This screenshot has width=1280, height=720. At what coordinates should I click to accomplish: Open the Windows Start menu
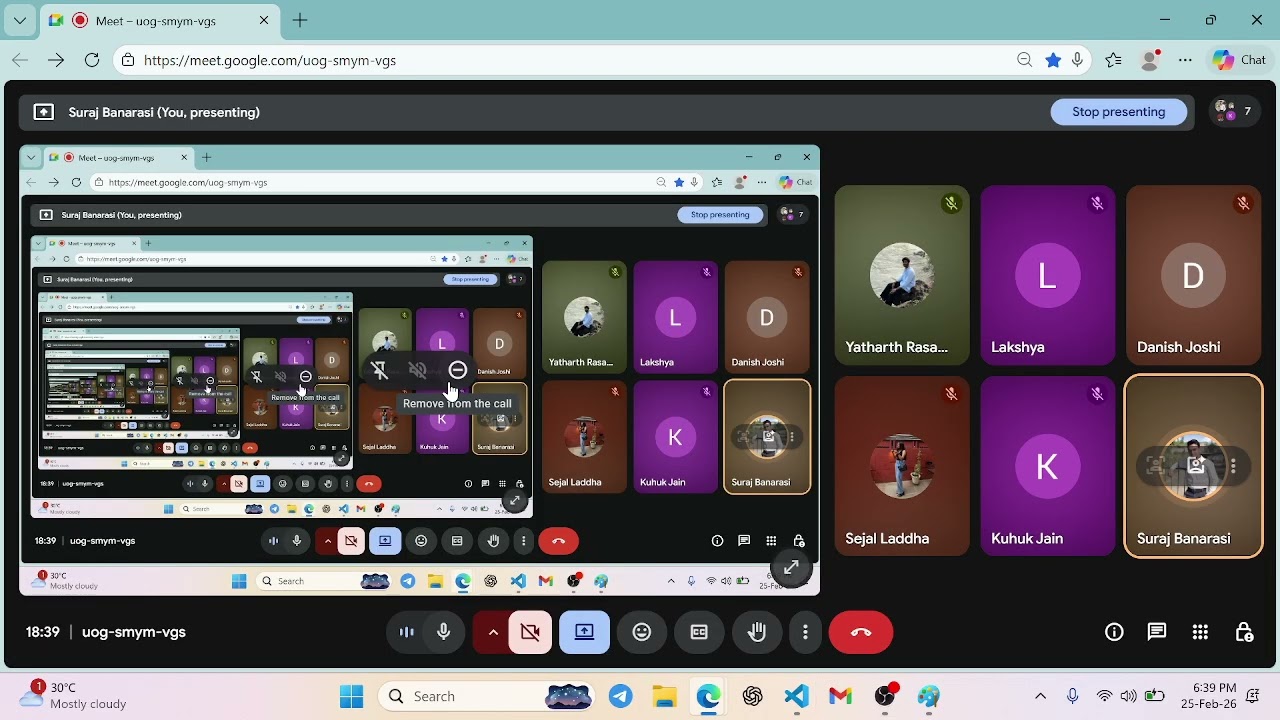(x=351, y=696)
